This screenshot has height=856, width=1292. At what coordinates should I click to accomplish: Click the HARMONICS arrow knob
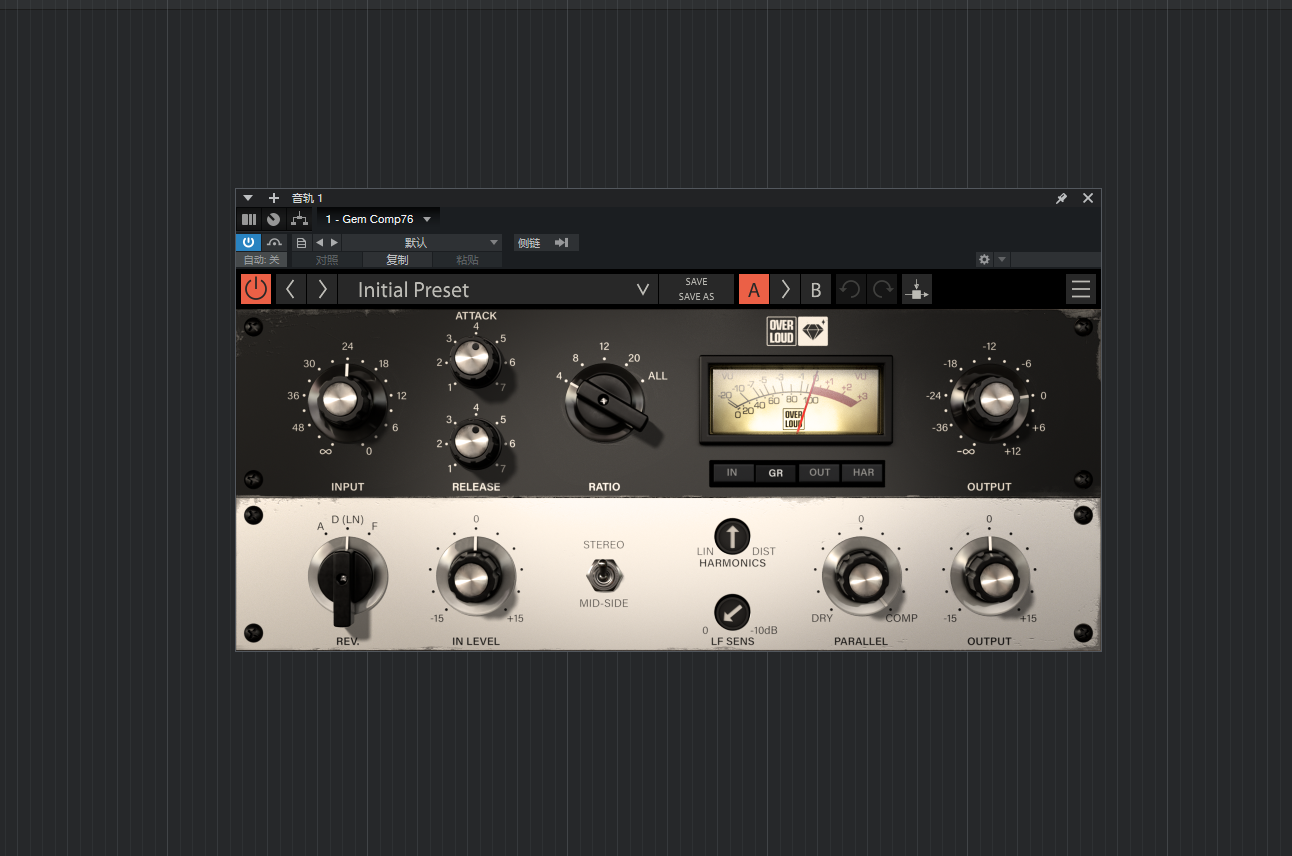pos(732,537)
